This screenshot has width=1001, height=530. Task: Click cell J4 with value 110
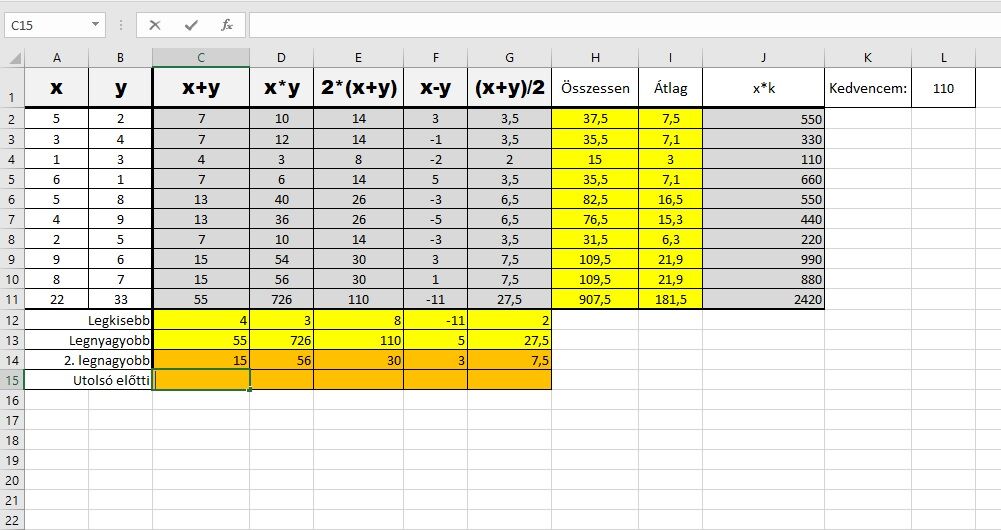764,159
